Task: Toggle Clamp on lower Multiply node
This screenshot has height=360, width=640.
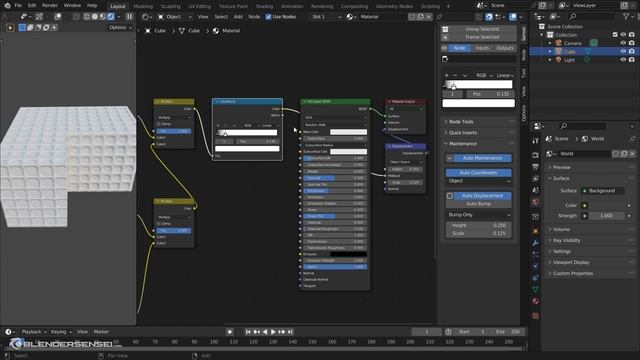Action: point(159,224)
